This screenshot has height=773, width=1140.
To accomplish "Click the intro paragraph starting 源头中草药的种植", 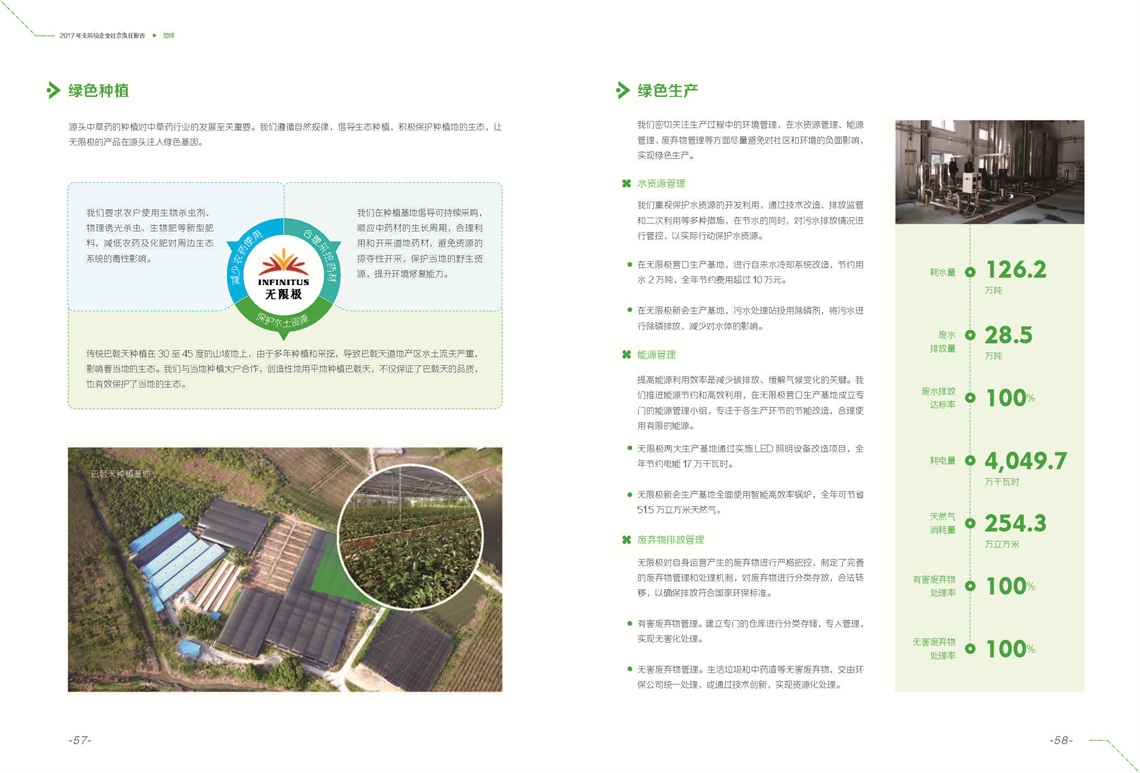I will [285, 135].
